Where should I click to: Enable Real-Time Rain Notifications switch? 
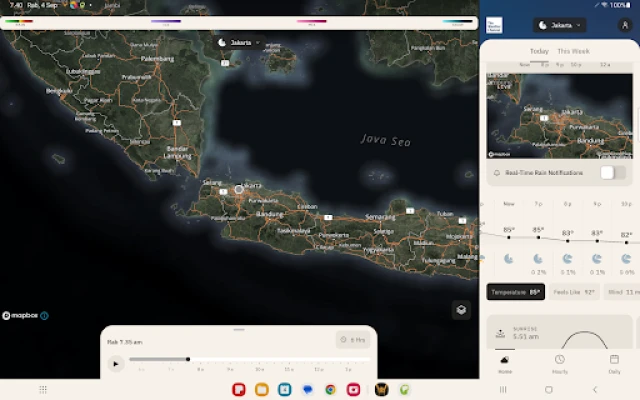coord(611,173)
